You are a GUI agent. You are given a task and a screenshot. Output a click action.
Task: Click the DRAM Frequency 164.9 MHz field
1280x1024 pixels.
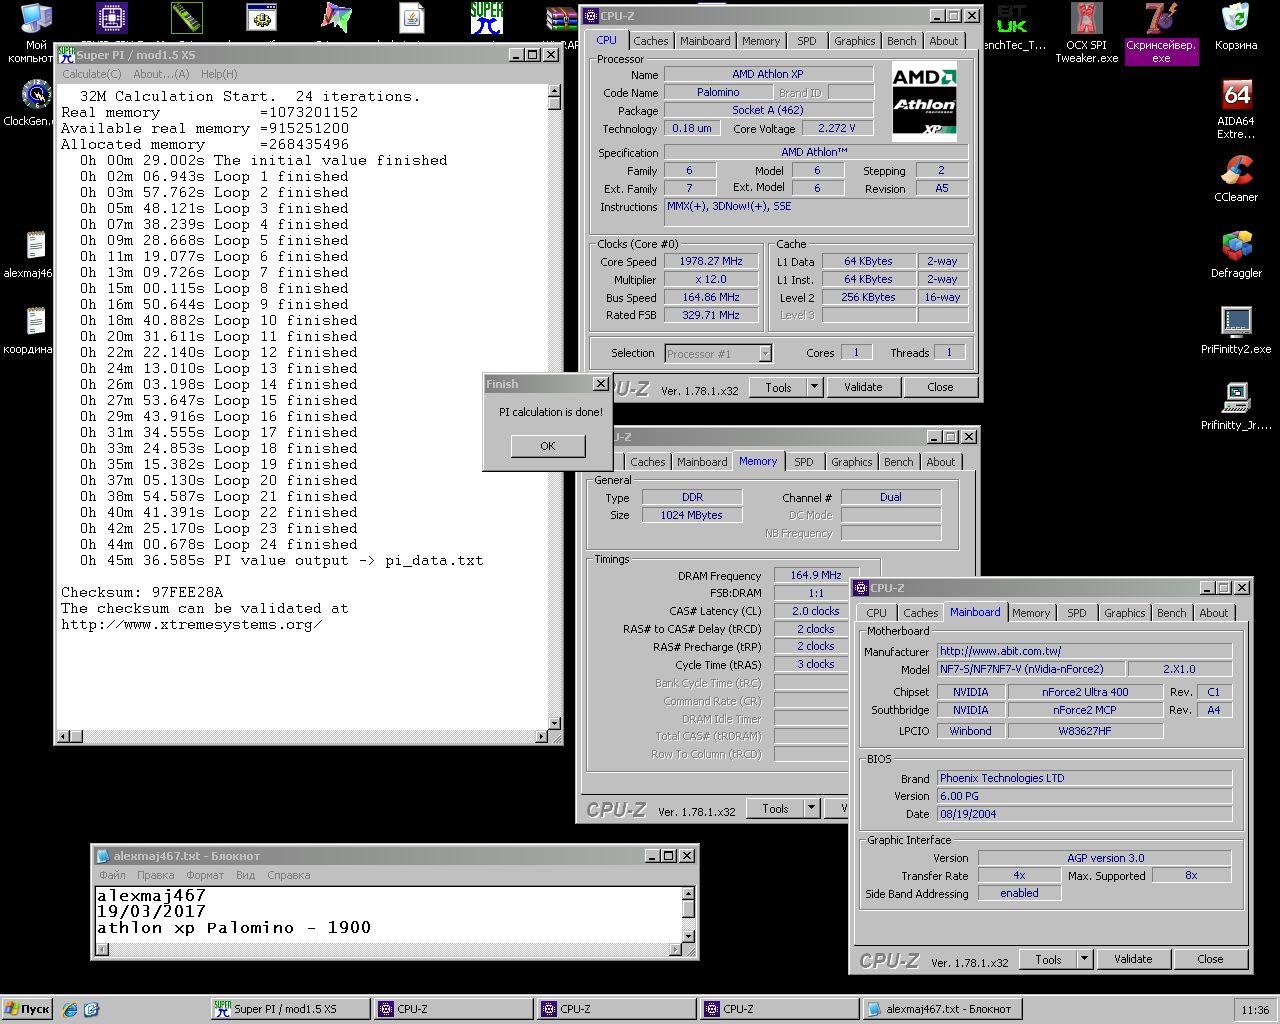click(816, 575)
